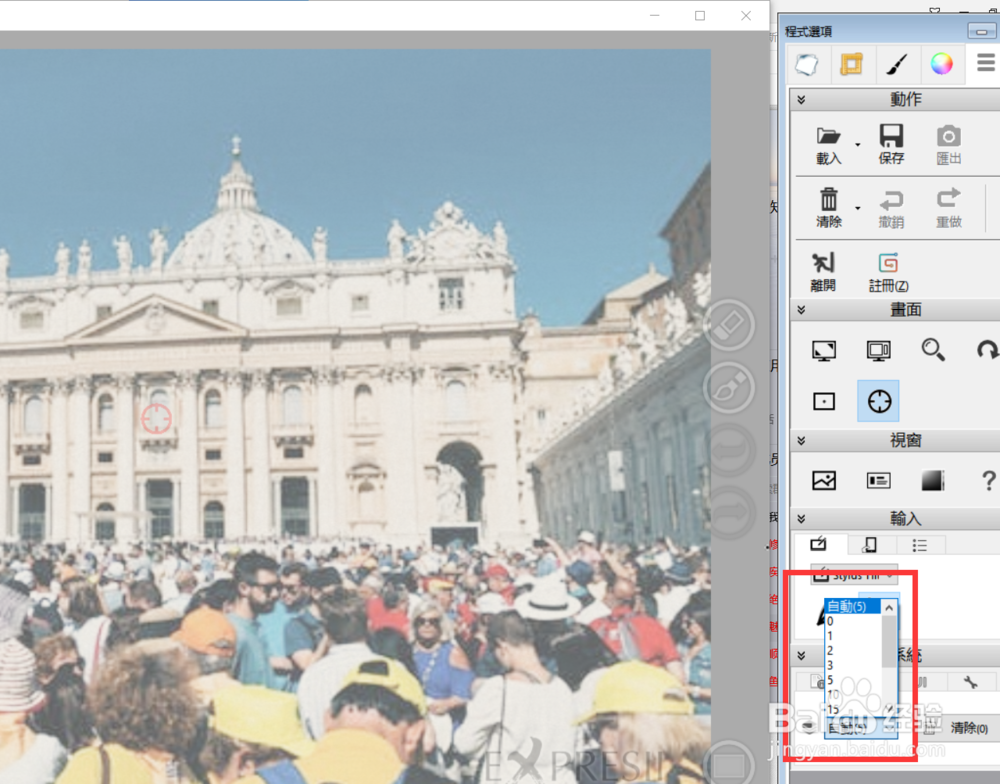The image size is (1000, 784).
Task: Click the eraser circle button on canvas
Action: click(x=729, y=325)
